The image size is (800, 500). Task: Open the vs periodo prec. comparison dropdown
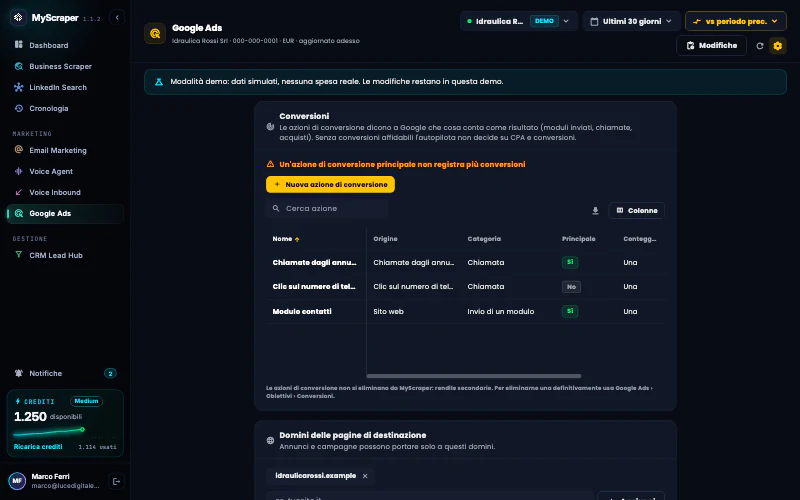click(735, 21)
